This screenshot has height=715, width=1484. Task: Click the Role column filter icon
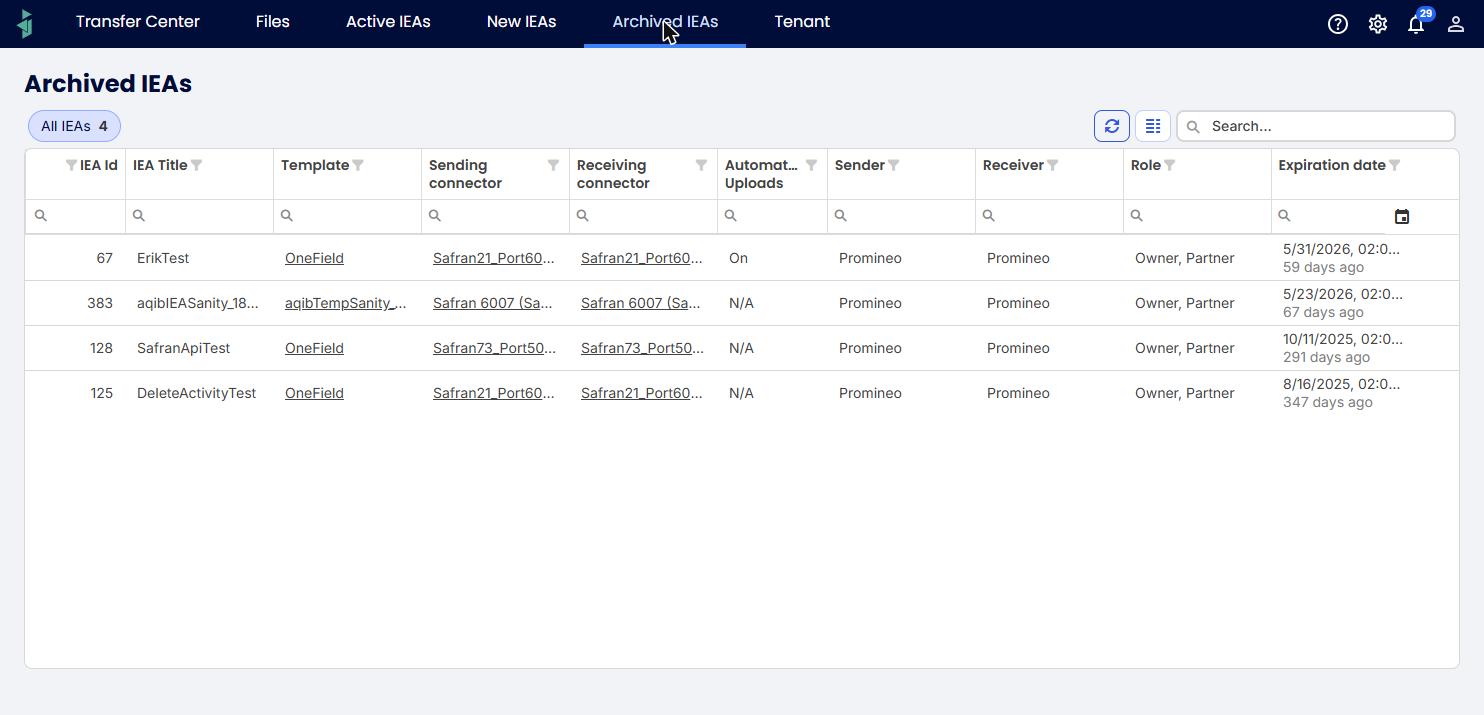coord(1169,165)
